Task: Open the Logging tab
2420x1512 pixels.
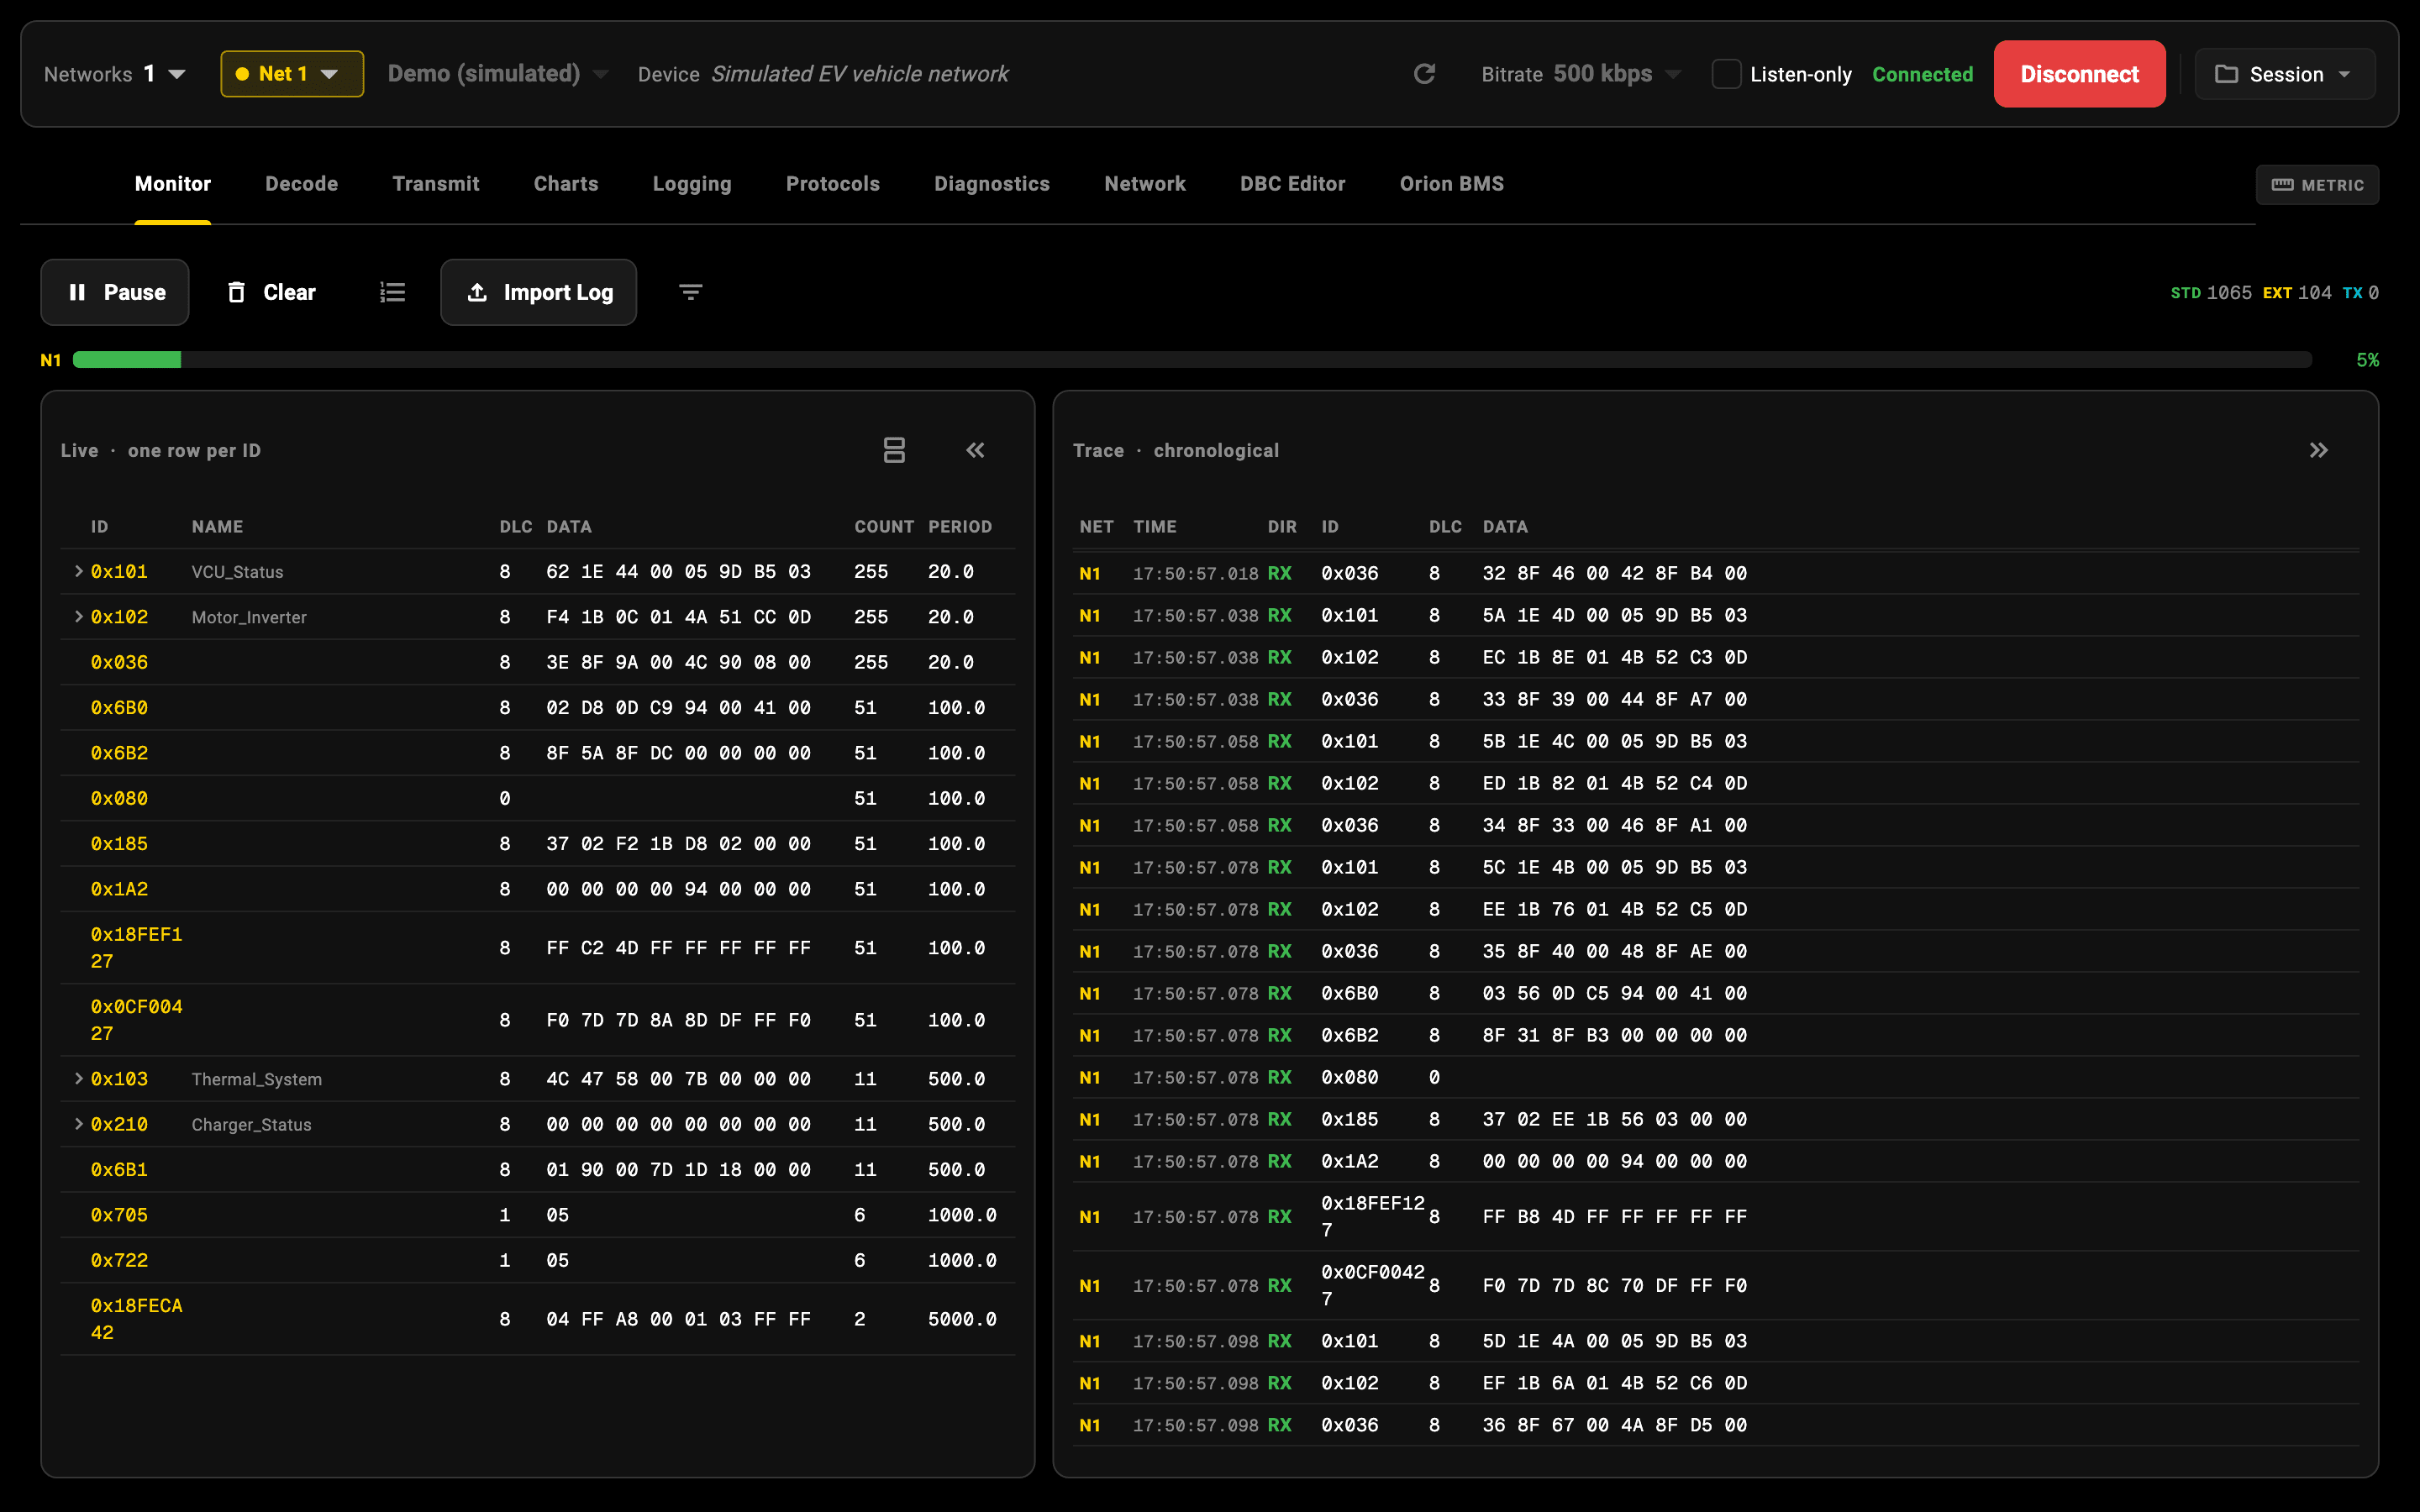Action: [x=692, y=184]
